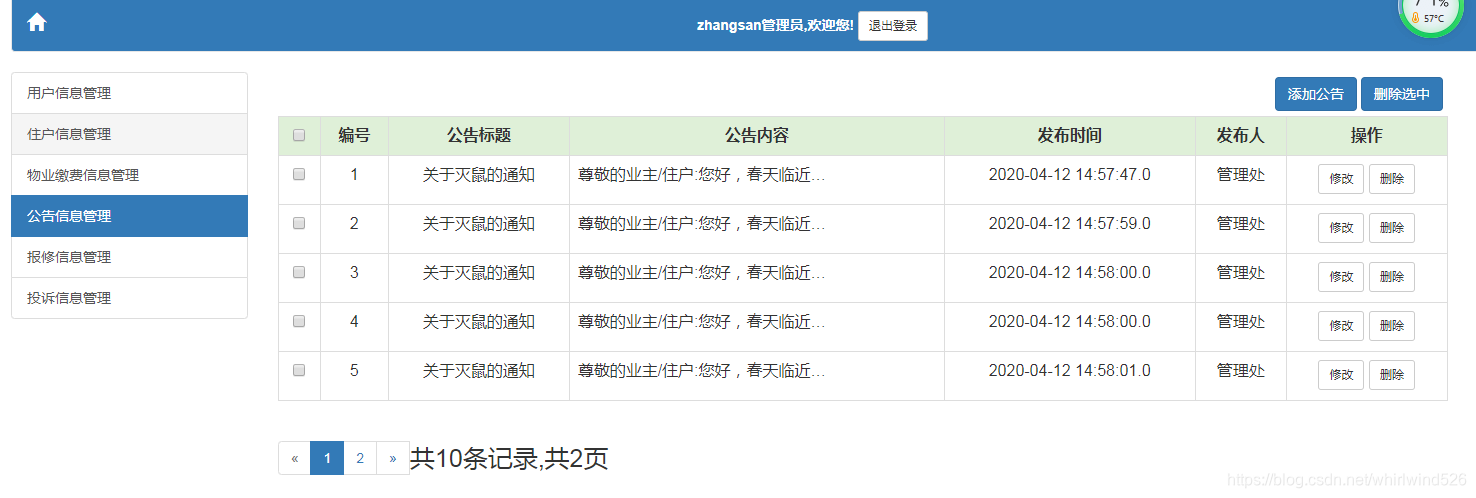This screenshot has width=1476, height=498.
Task: Open 报修信息管理 menu
Action: point(129,257)
